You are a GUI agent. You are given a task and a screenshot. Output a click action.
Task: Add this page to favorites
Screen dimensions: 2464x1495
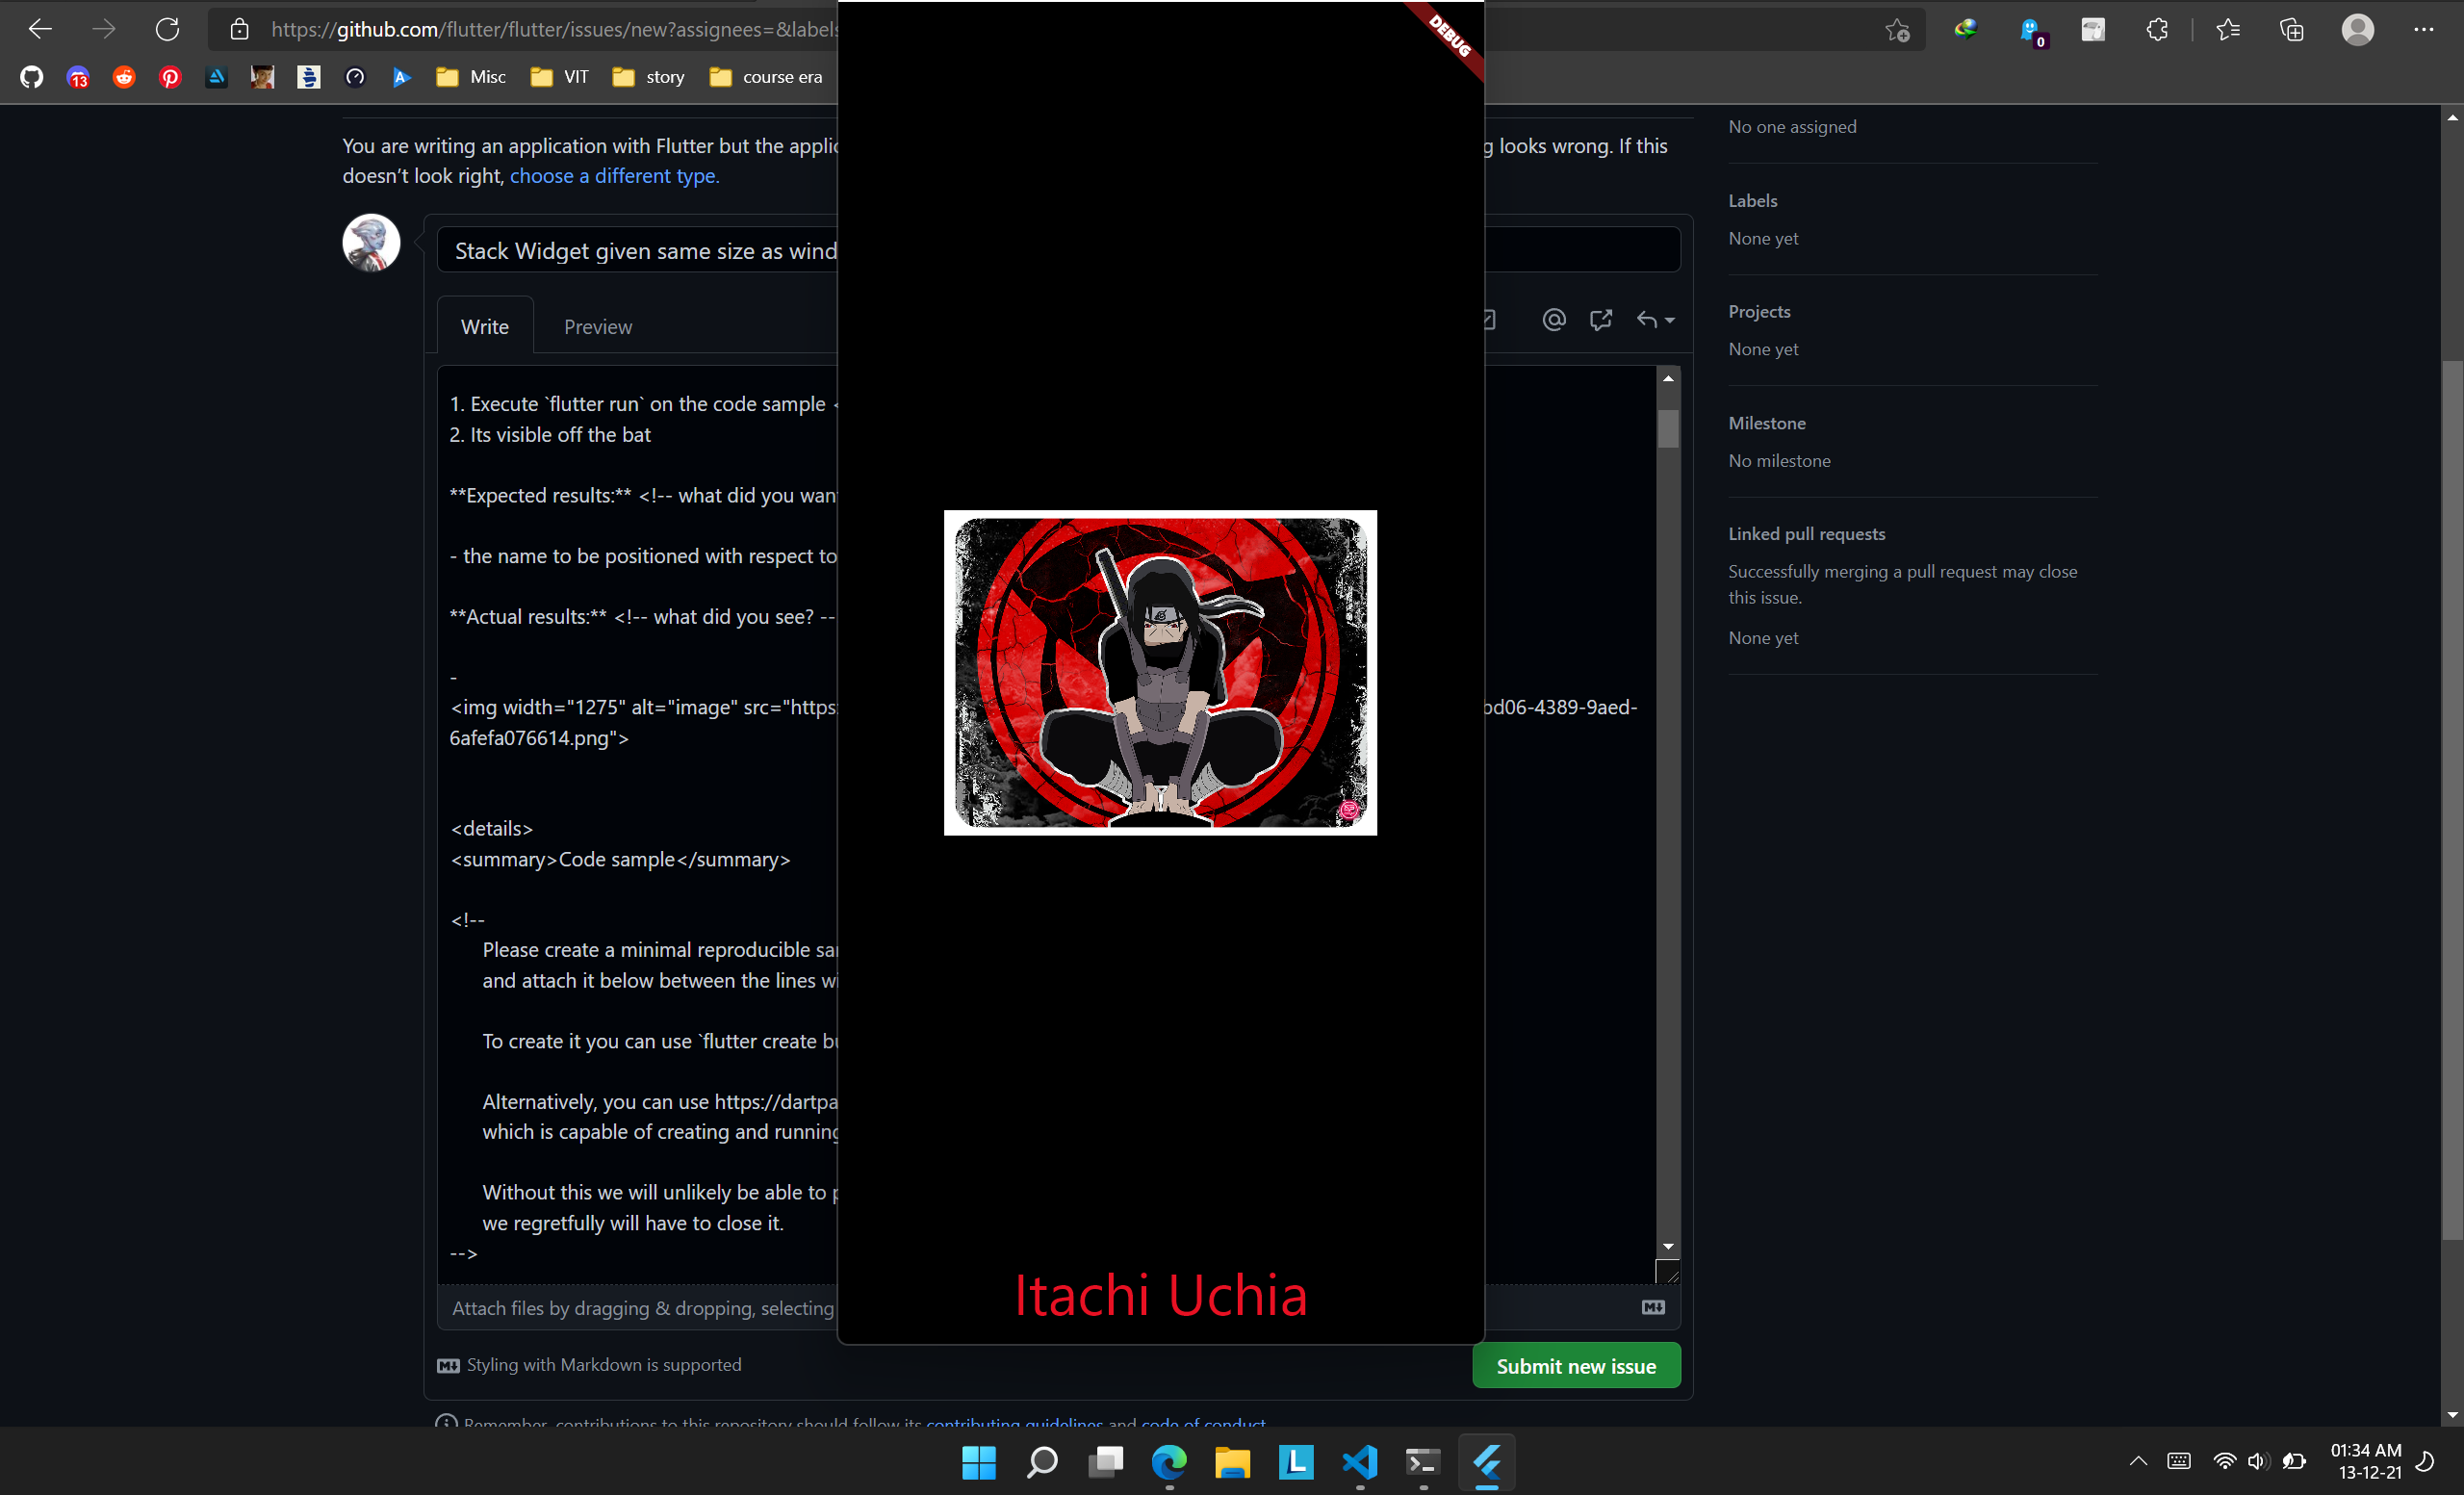pyautogui.click(x=1897, y=30)
